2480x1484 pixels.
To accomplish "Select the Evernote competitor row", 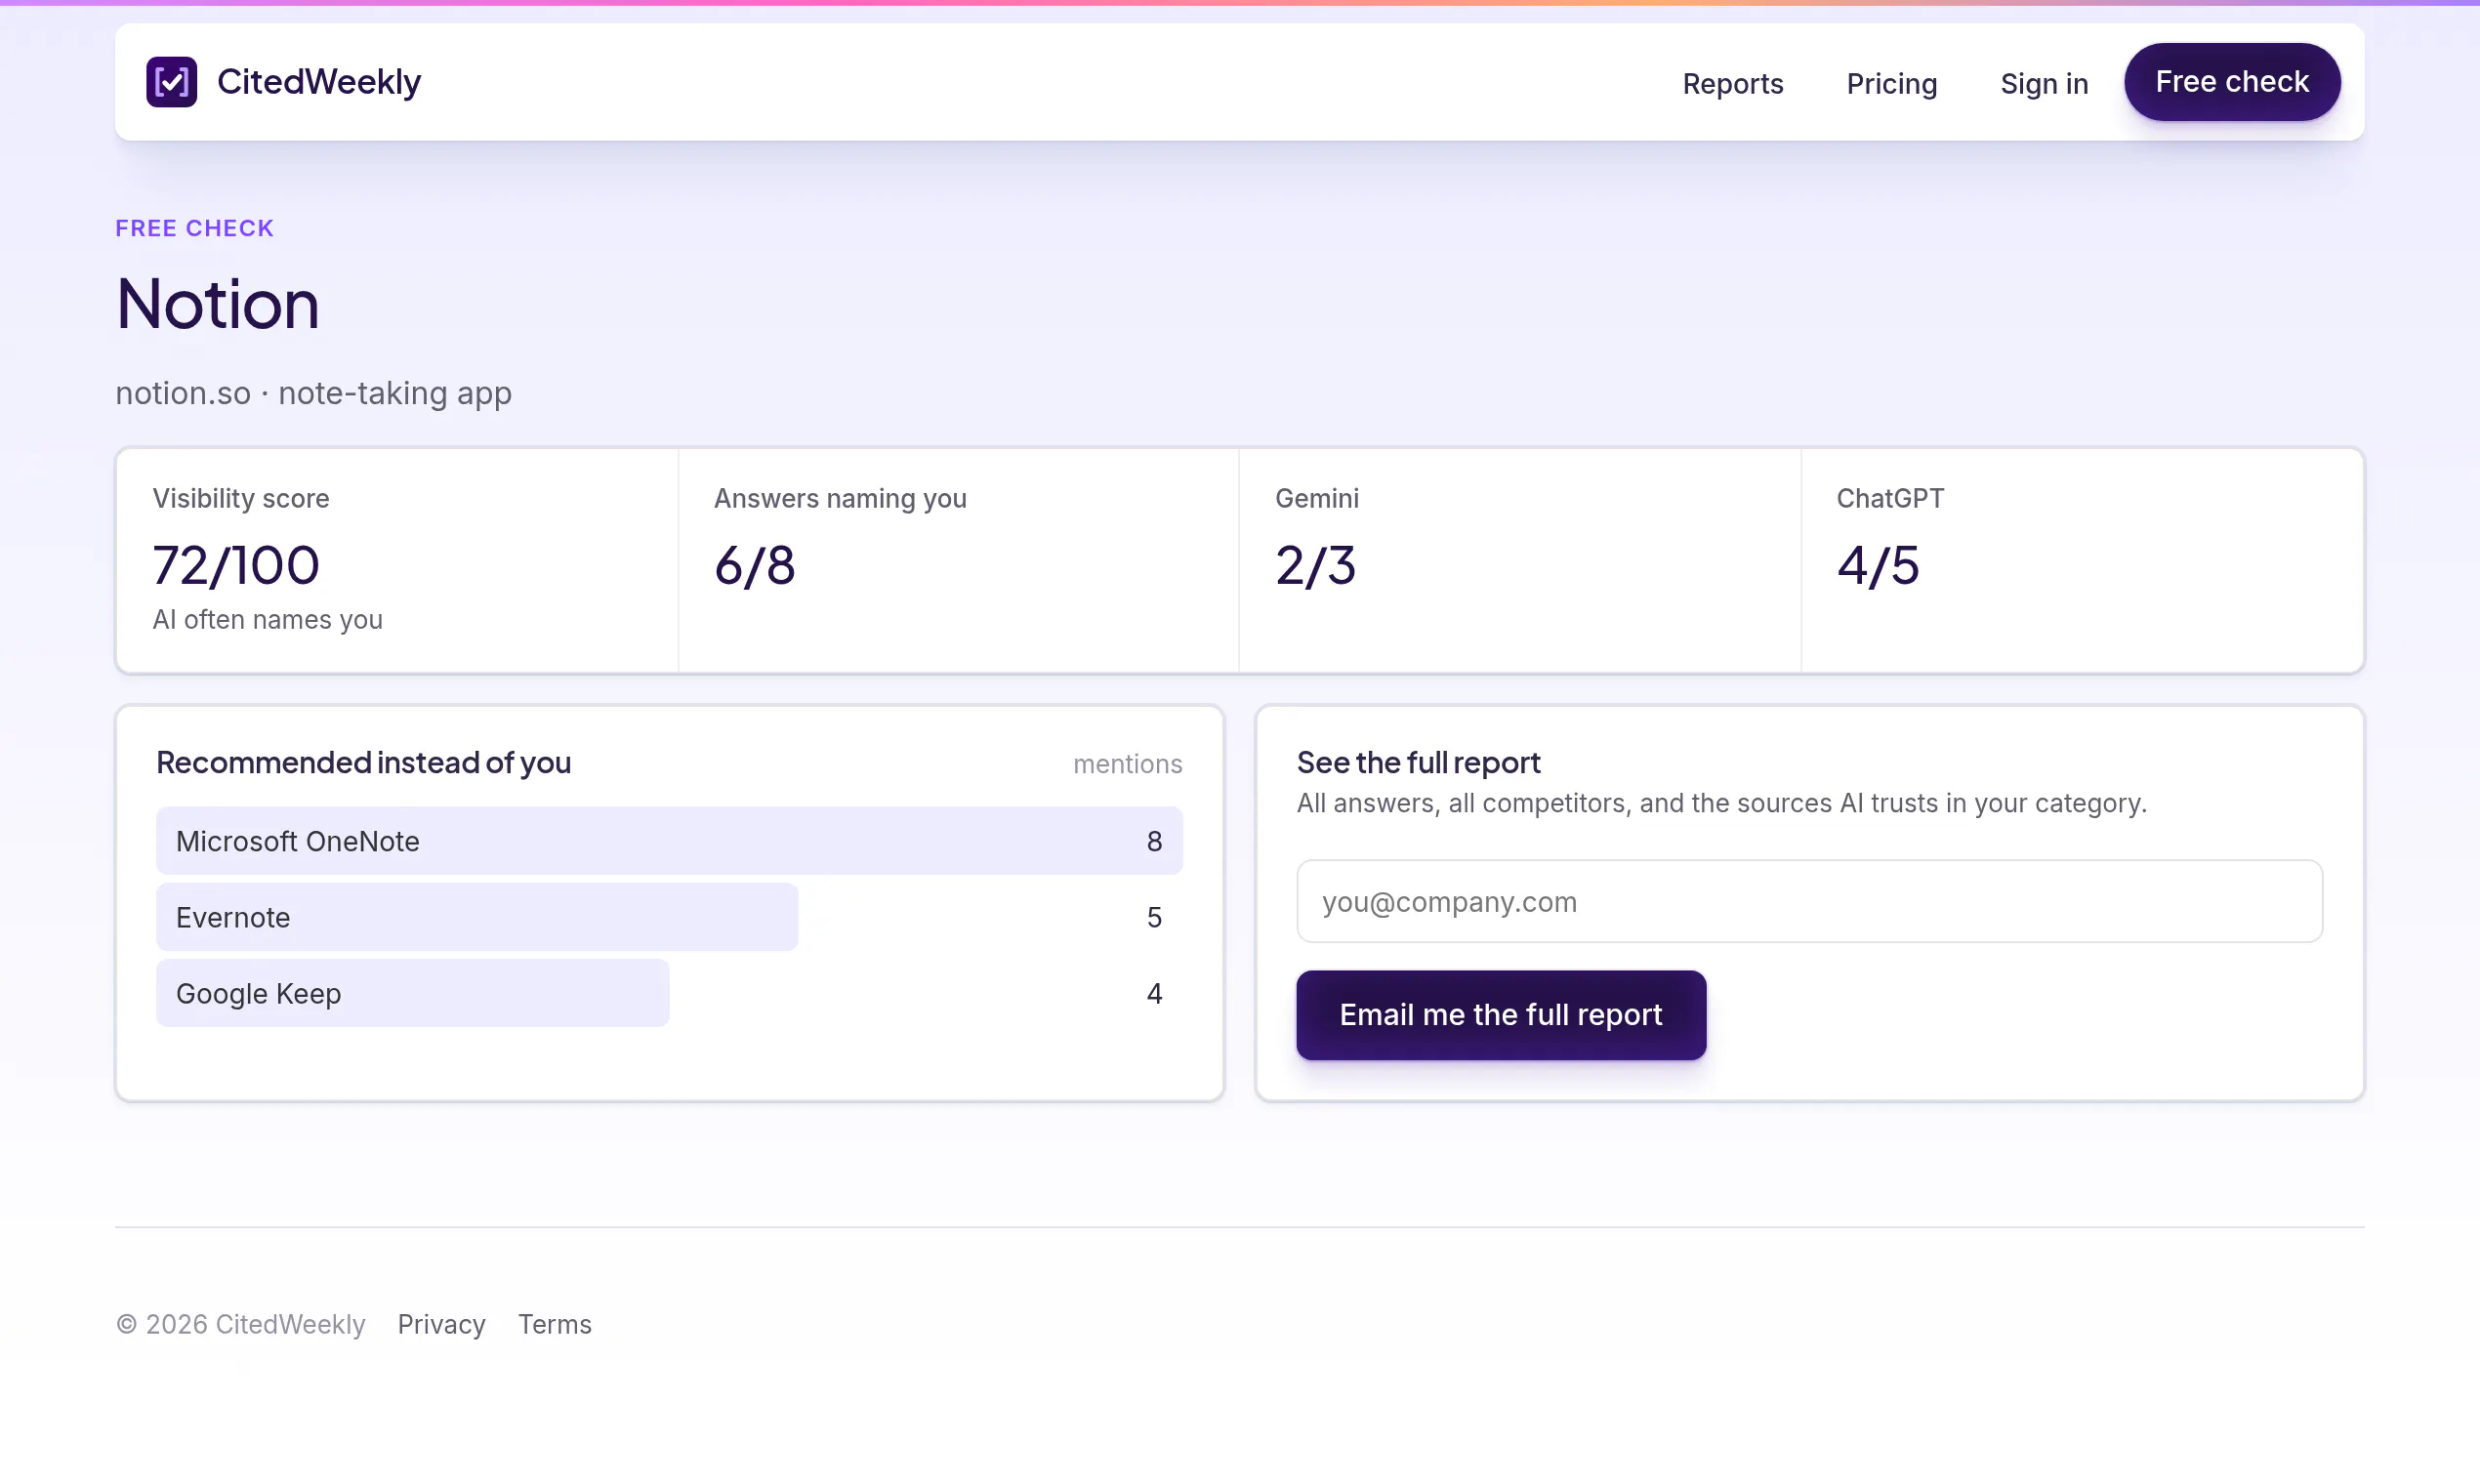I will point(669,917).
